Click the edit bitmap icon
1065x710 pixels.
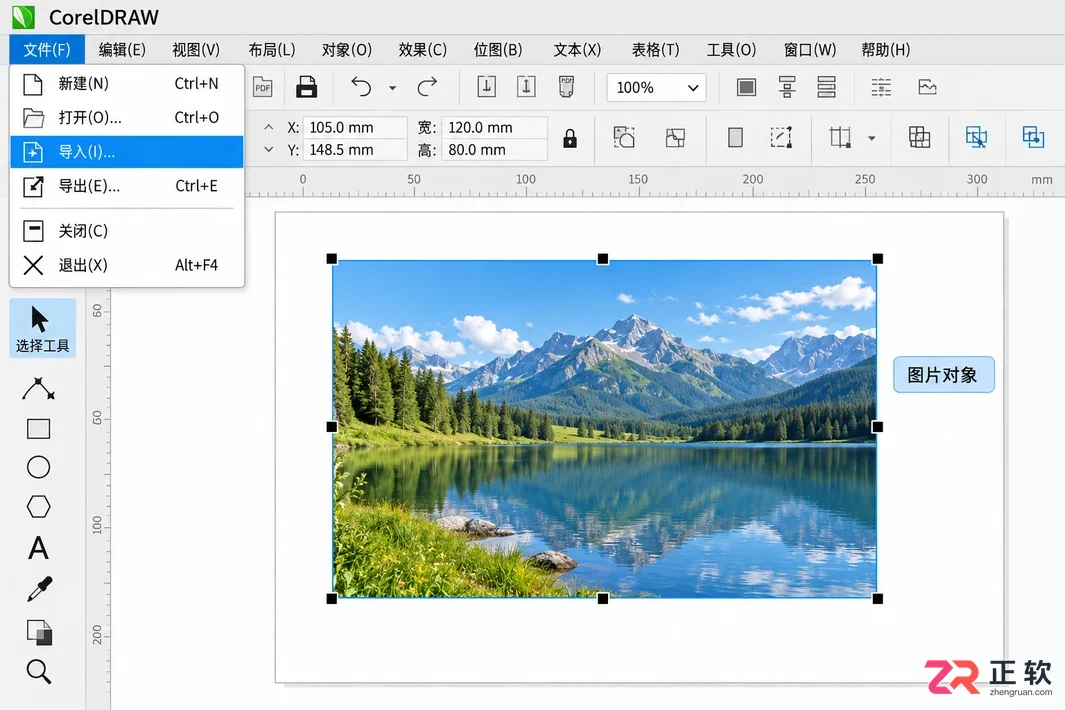click(x=624, y=137)
